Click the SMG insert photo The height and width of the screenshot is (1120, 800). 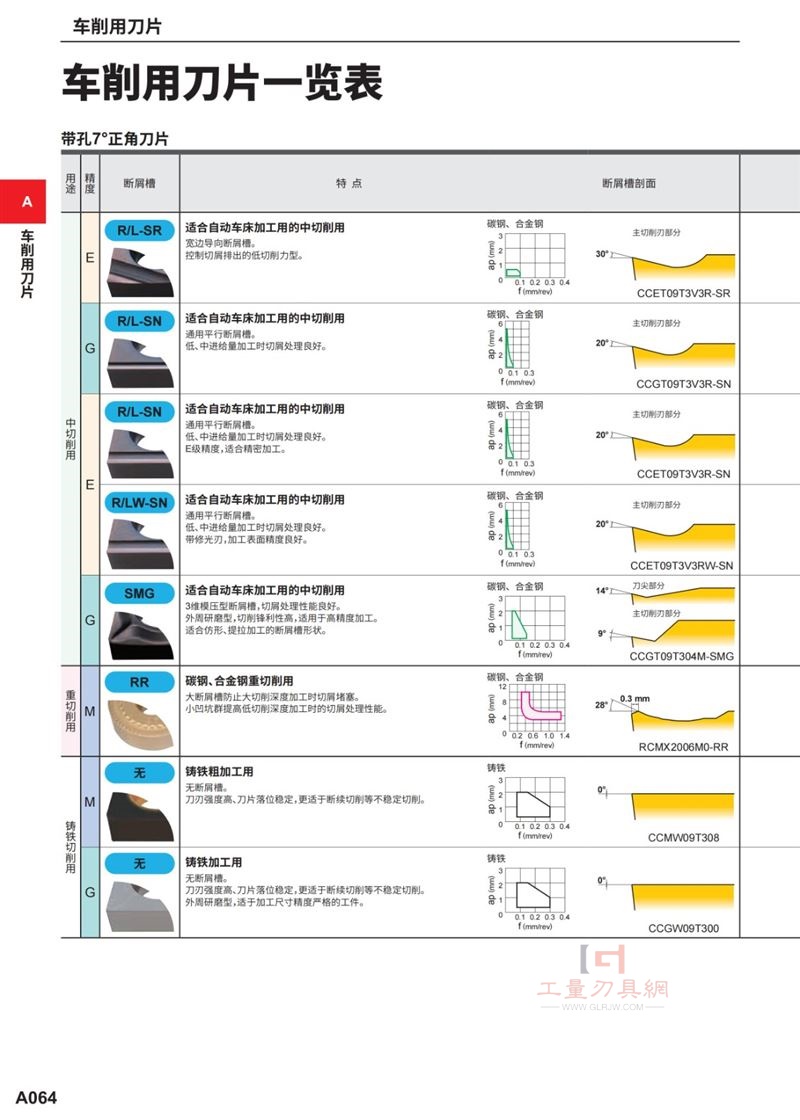pos(141,634)
